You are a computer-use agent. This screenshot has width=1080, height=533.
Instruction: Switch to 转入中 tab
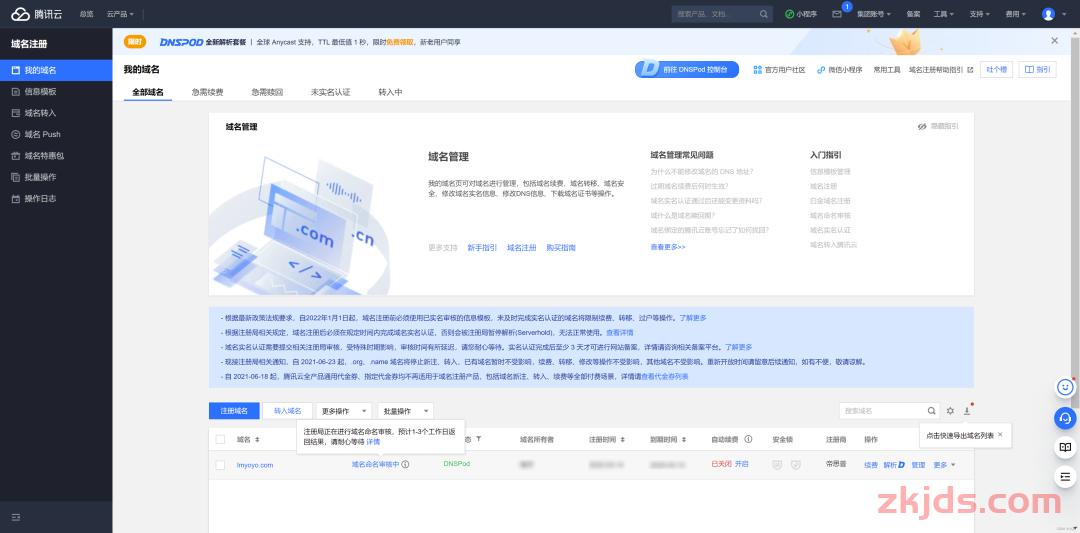(391, 92)
